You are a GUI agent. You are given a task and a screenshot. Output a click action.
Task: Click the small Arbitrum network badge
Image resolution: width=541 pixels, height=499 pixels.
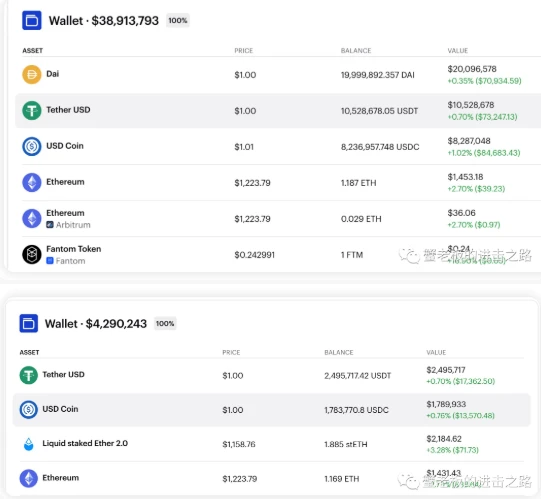pyautogui.click(x=50, y=225)
